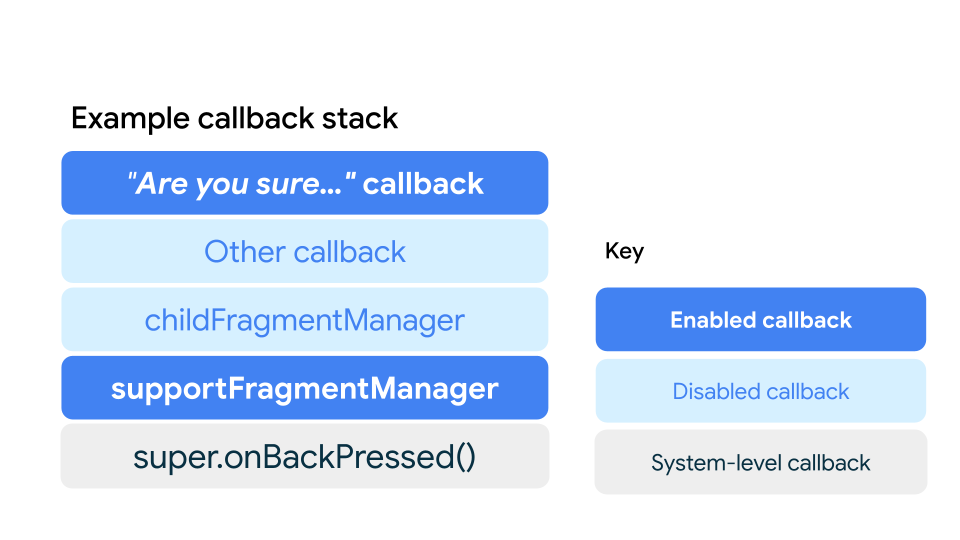
Task: Click the "Example callback stack" heading
Action: click(234, 118)
